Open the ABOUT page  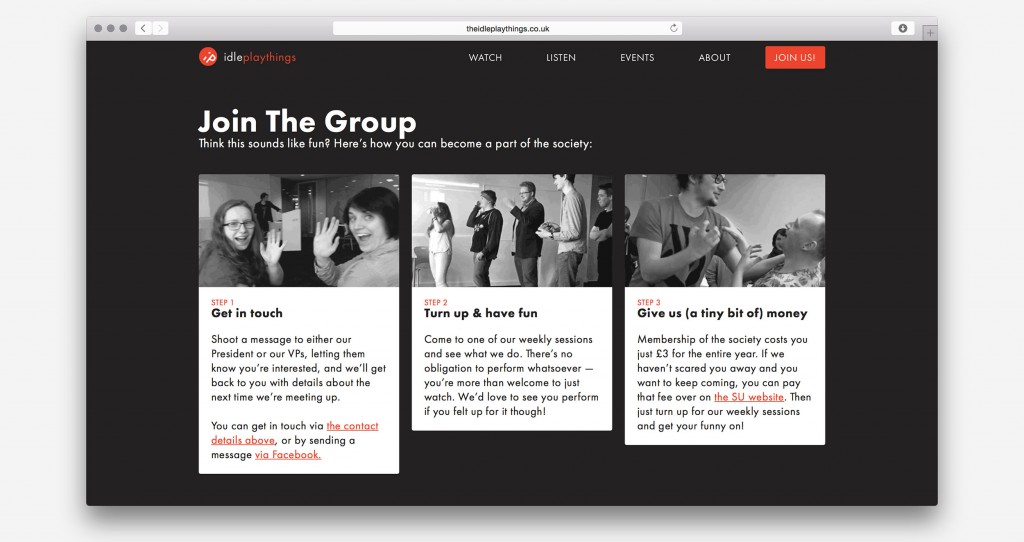pos(714,57)
